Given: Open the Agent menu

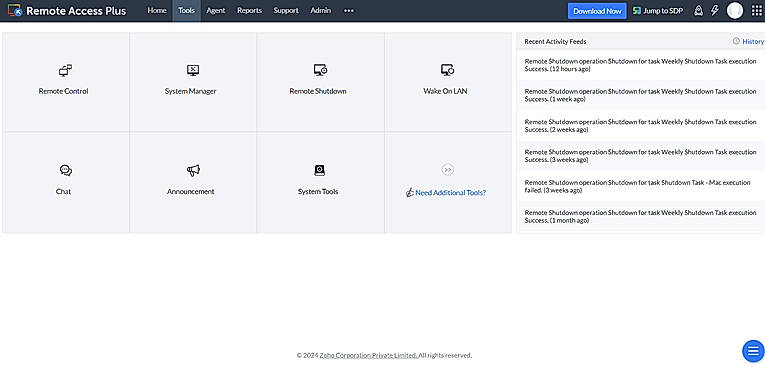Looking at the screenshot, I should (x=216, y=11).
